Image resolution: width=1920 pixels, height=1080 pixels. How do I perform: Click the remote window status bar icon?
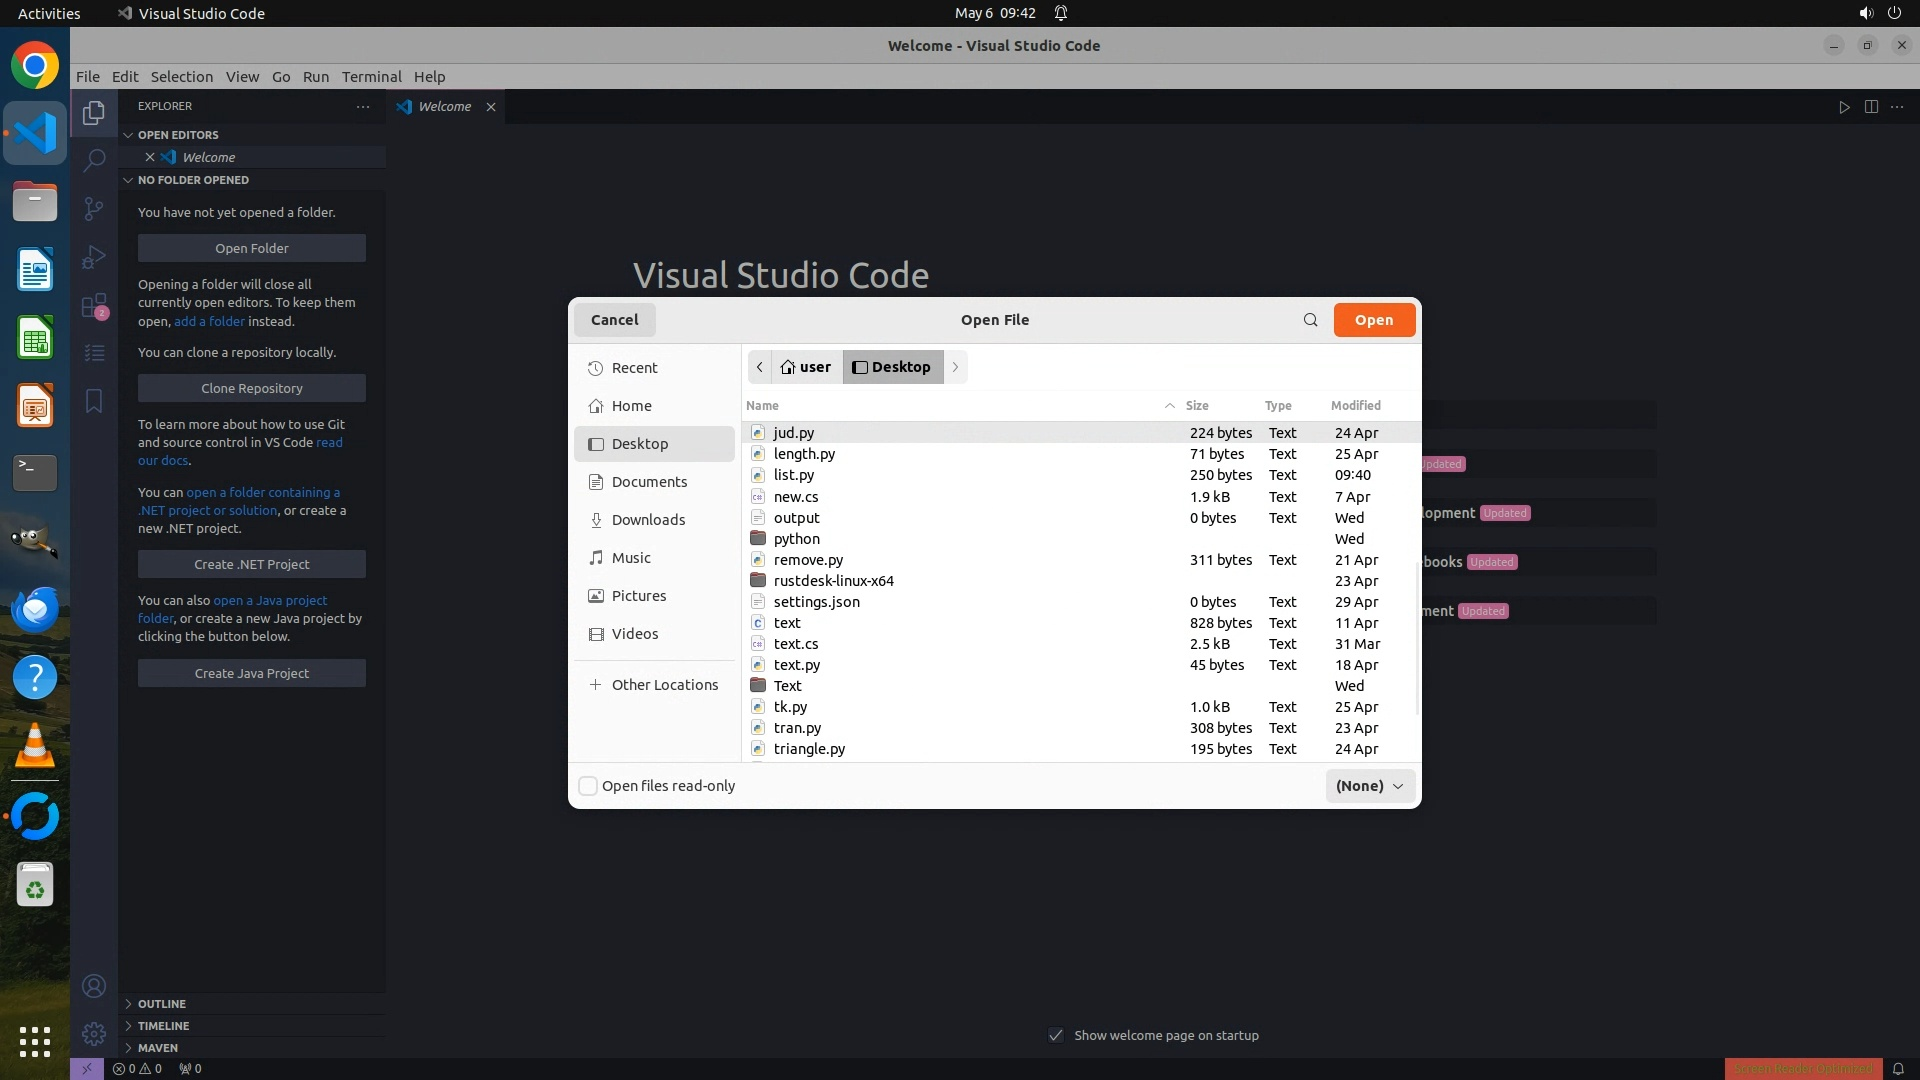tap(87, 1068)
